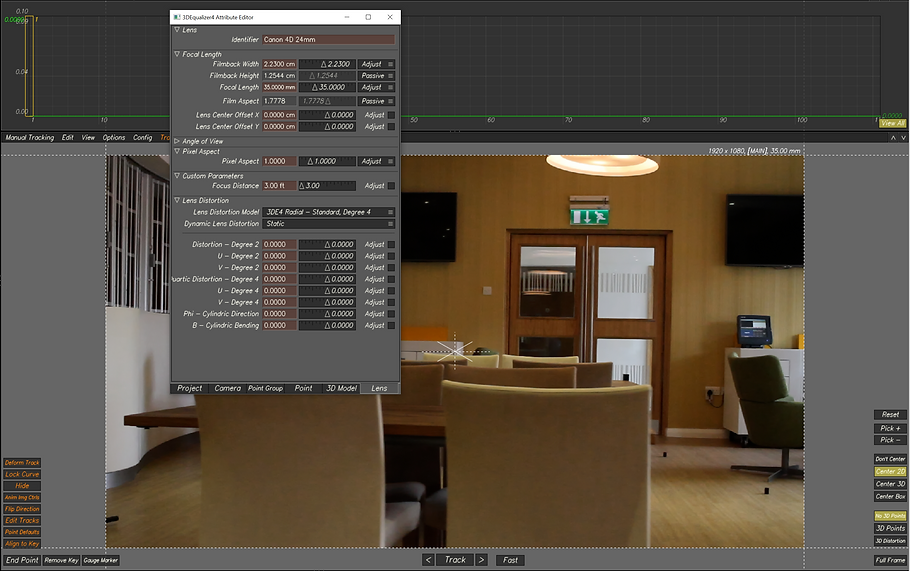Click the lens Identifier text field
Viewport: 910px width, 571px height.
(x=328, y=39)
